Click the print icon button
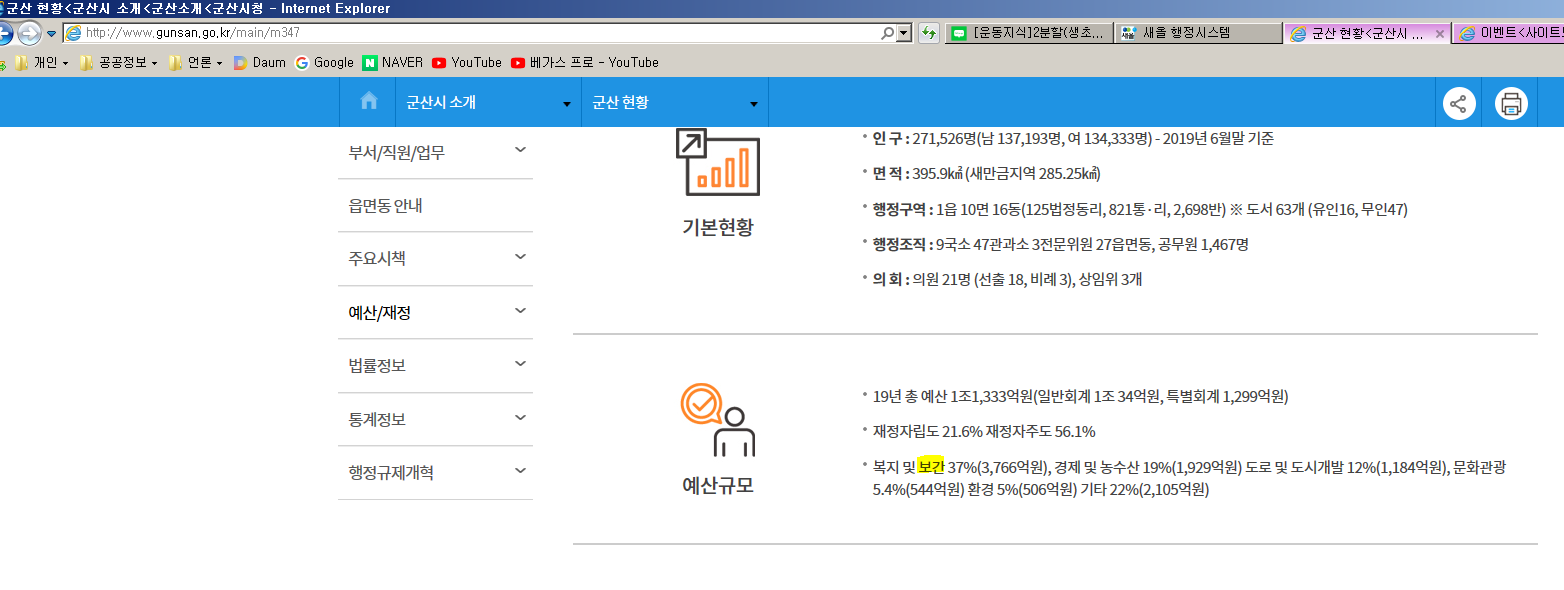The height and width of the screenshot is (590, 1564). (1511, 103)
